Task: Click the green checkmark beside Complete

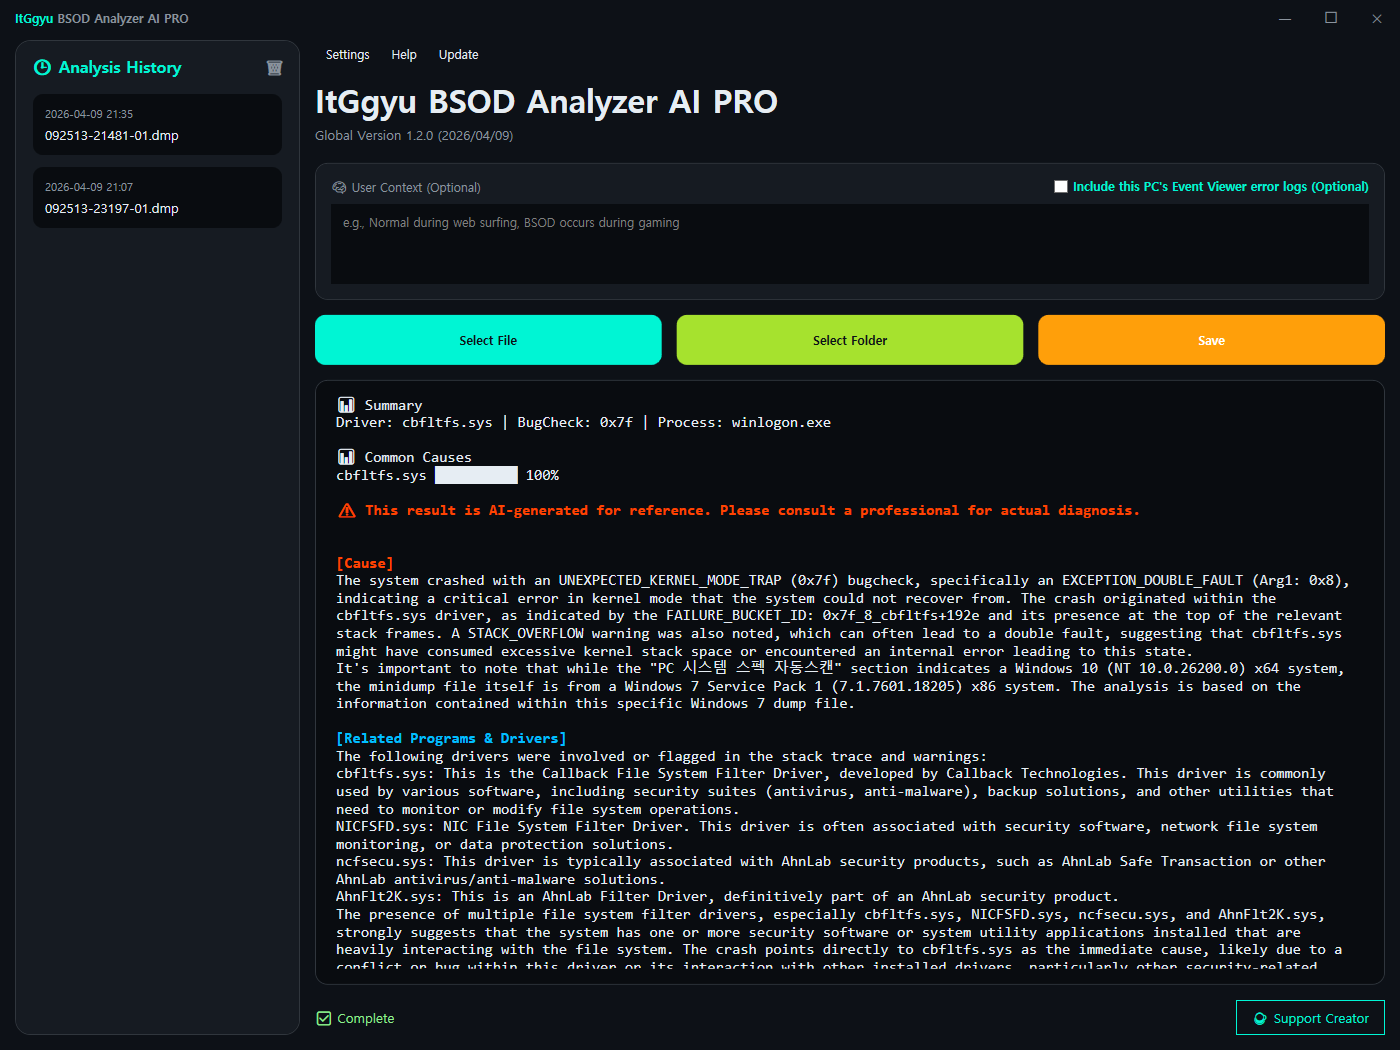Action: 322,1017
